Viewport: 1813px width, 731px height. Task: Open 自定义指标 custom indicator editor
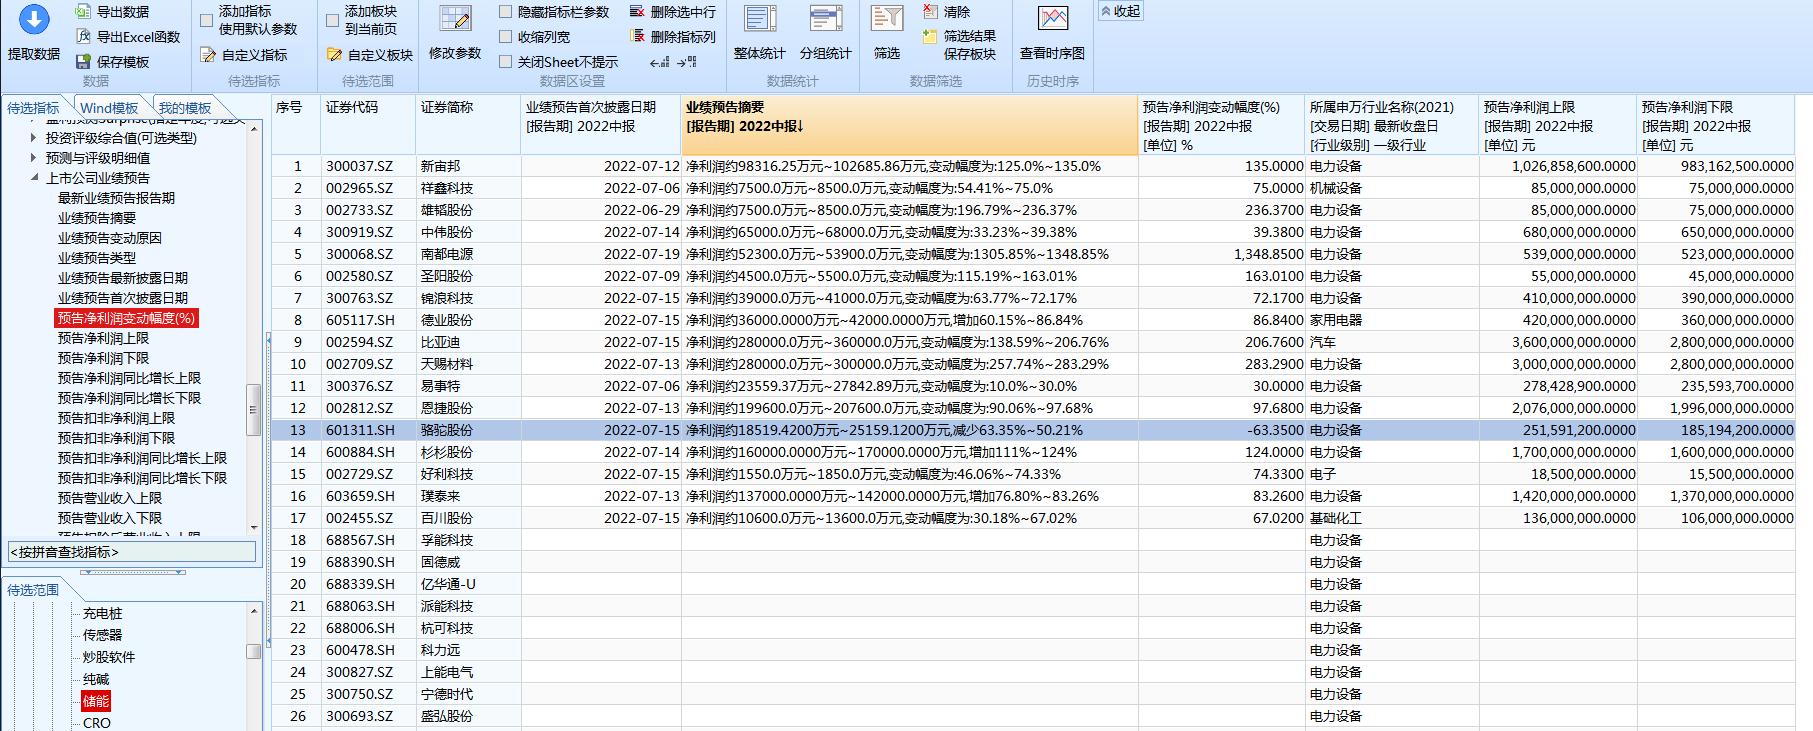coord(243,55)
